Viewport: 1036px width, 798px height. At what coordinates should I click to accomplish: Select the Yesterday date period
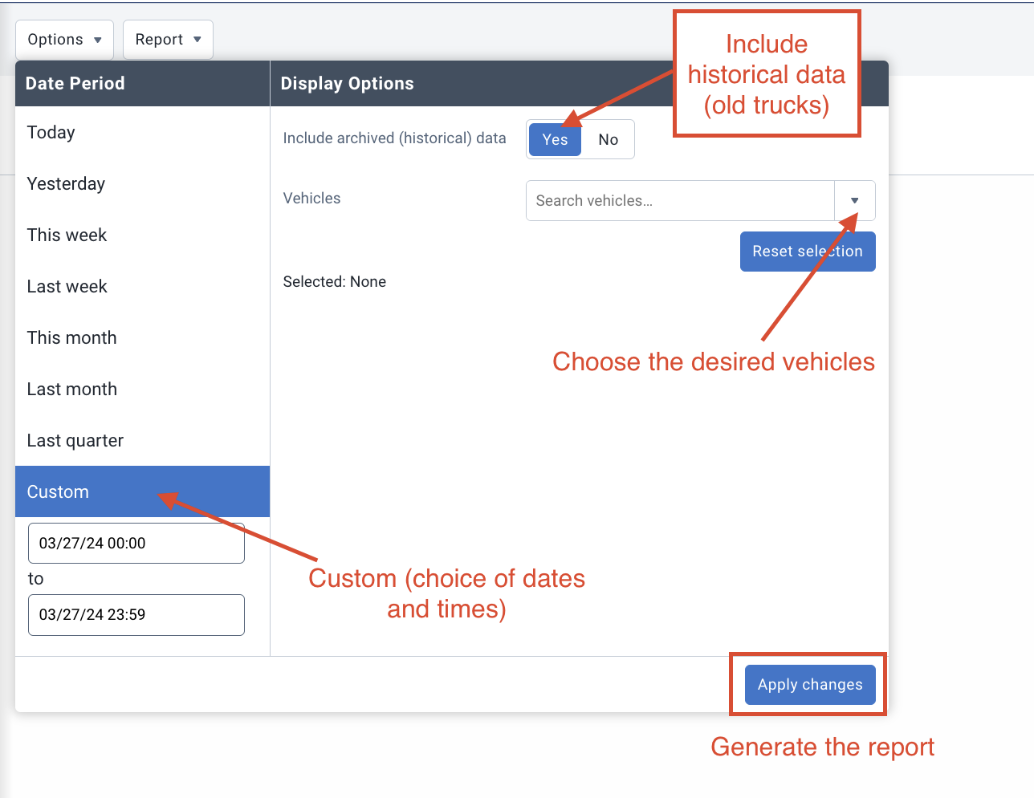click(x=142, y=184)
